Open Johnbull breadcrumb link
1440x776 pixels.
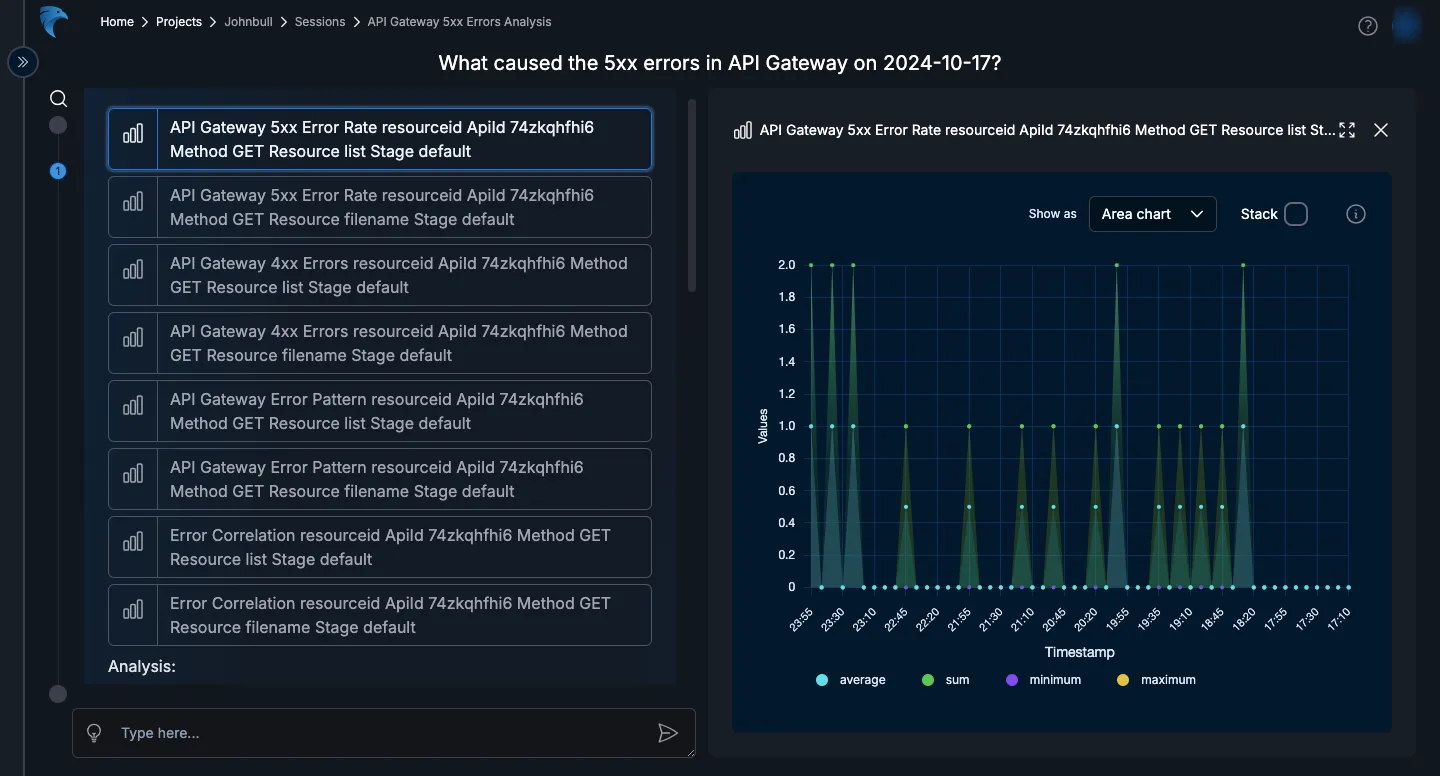(x=248, y=21)
